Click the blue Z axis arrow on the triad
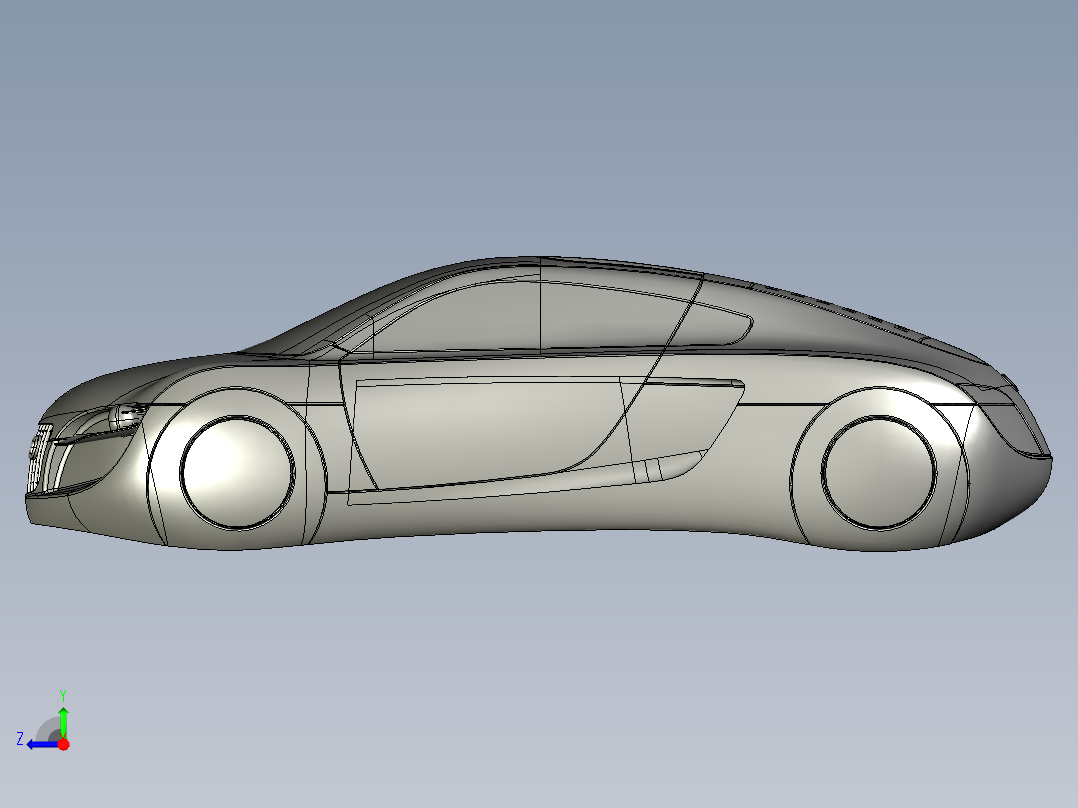 pyautogui.click(x=42, y=745)
